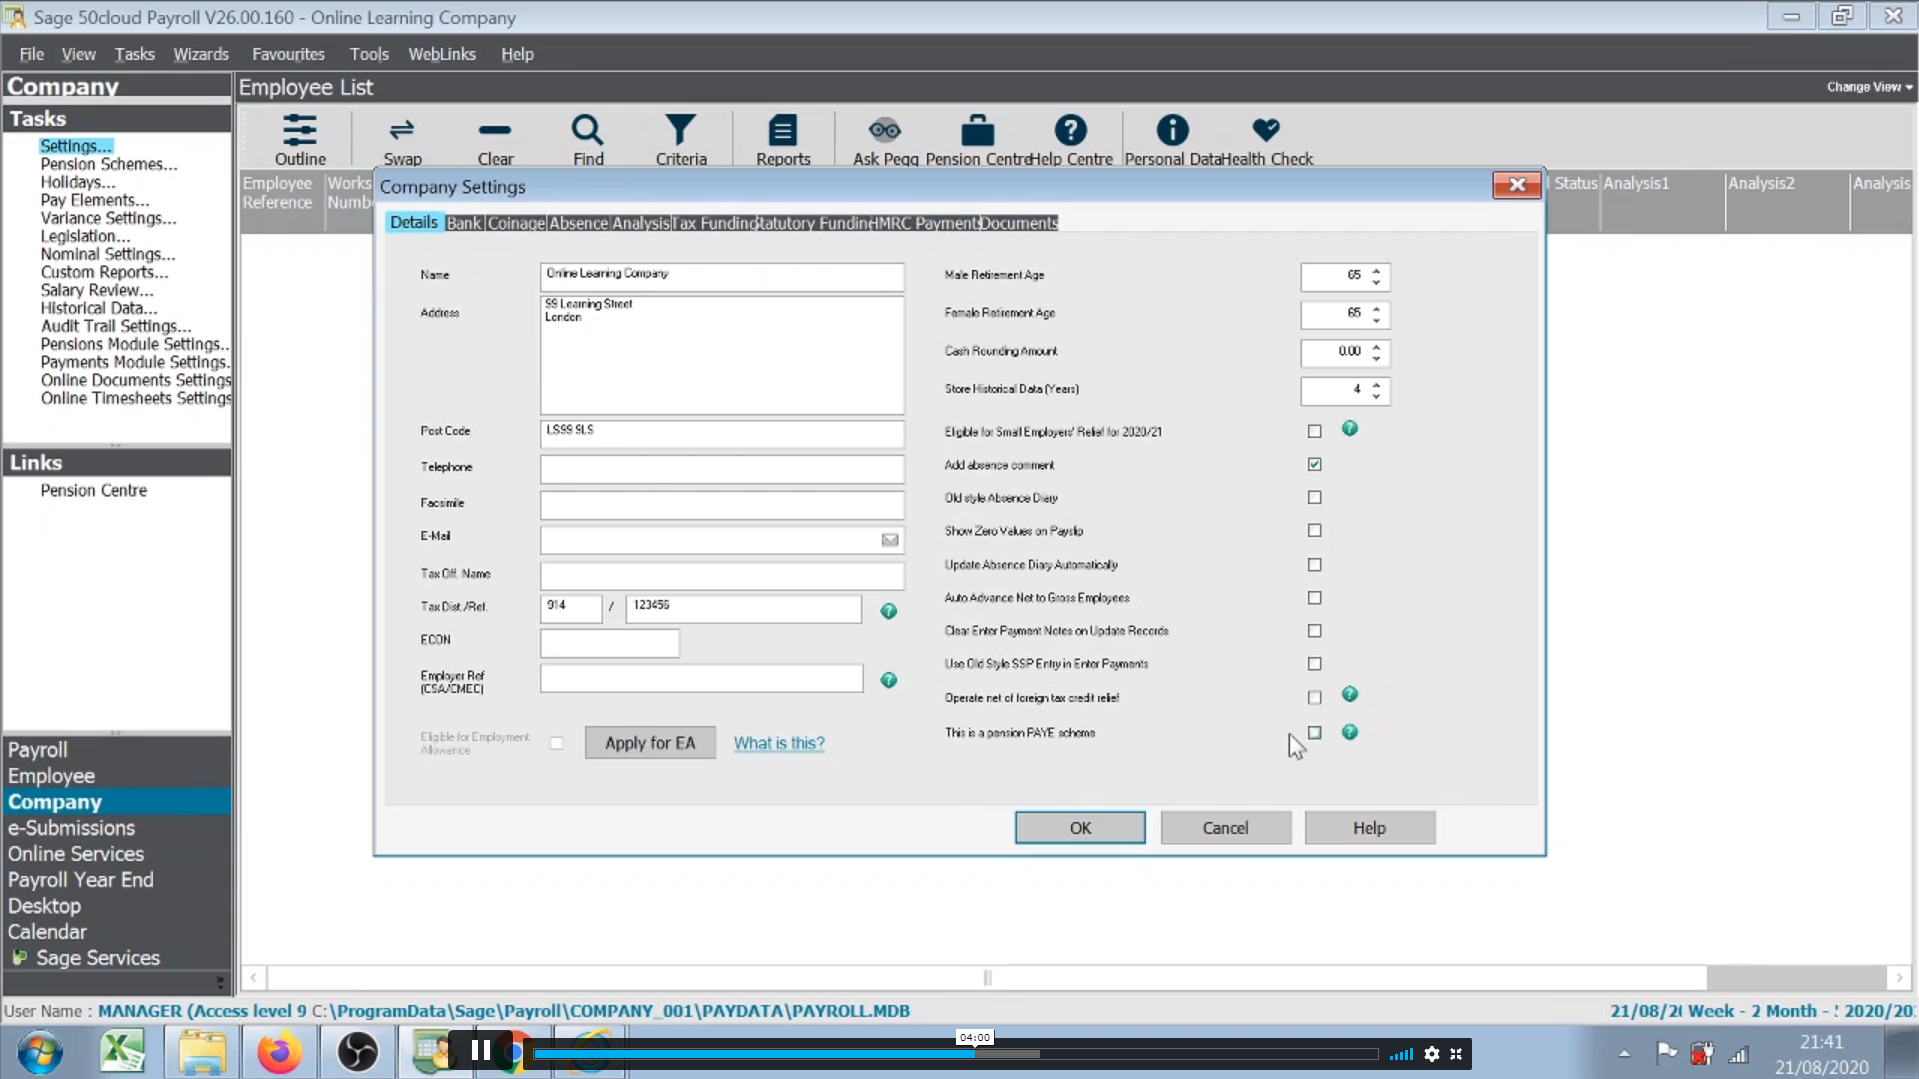Open the Pension Centre toolbar icon

click(977, 140)
